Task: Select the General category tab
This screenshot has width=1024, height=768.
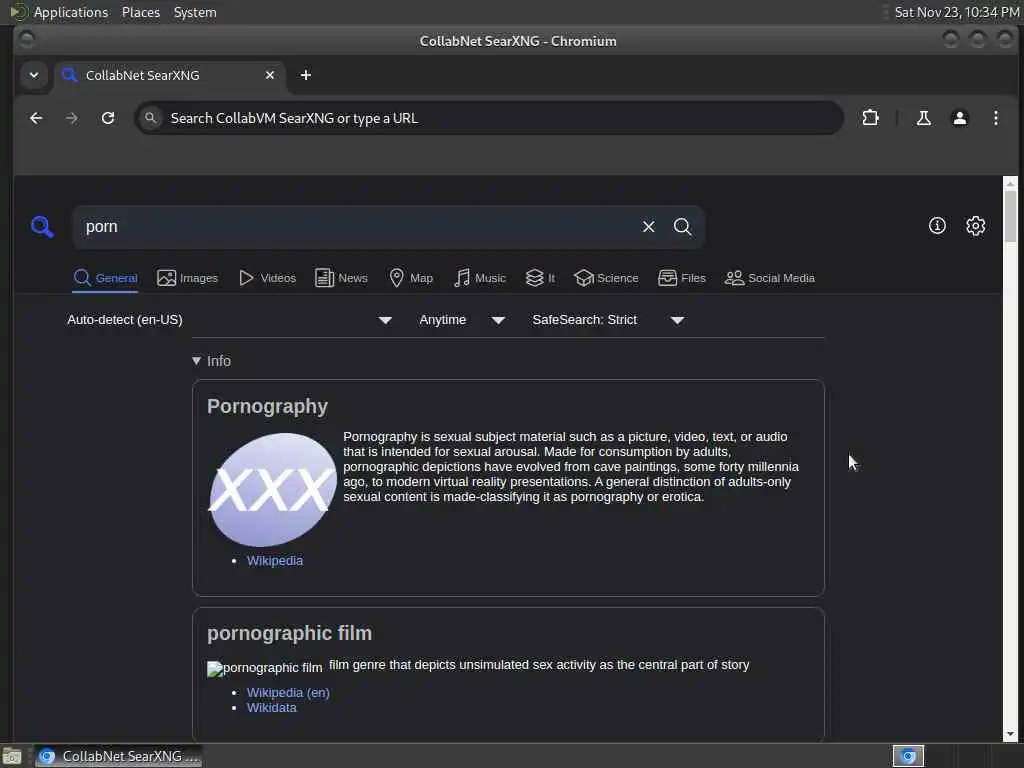Action: click(x=105, y=278)
